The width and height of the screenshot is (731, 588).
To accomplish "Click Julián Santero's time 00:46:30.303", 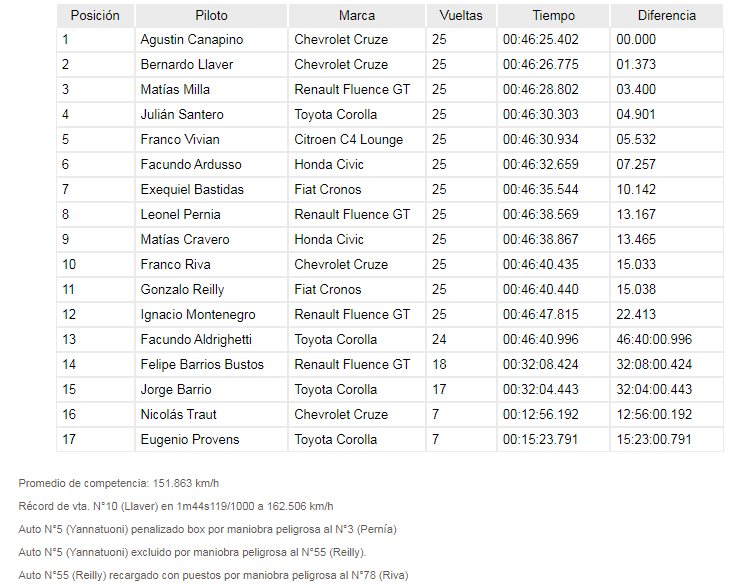I will pyautogui.click(x=540, y=114).
